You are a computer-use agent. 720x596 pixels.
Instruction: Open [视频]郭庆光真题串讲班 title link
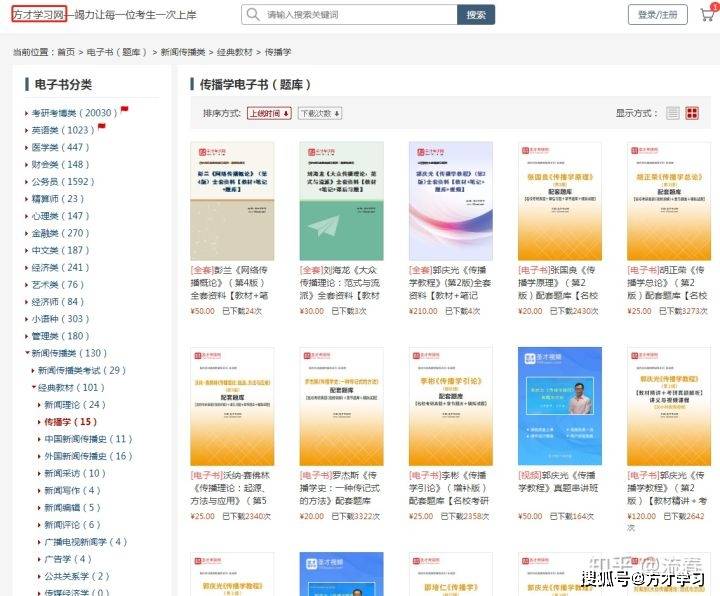[x=558, y=482]
